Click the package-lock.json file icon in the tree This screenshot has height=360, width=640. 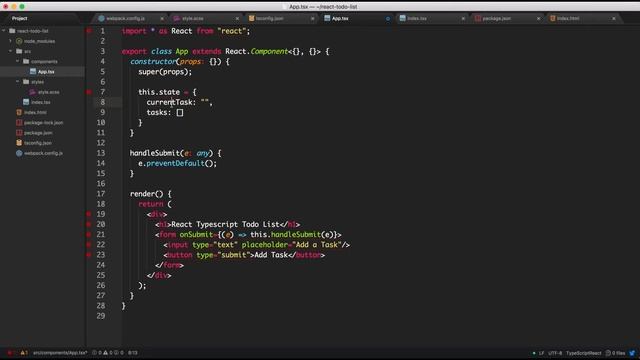19,122
